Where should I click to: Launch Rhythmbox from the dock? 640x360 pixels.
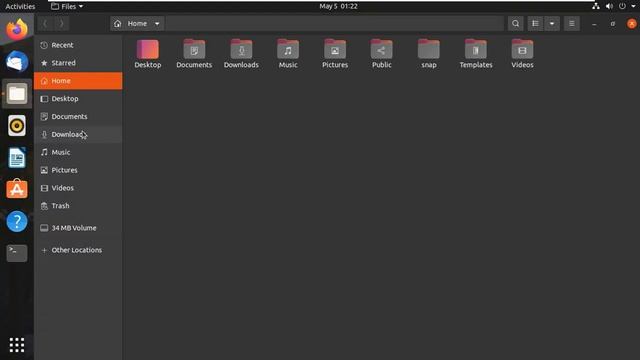point(17,125)
